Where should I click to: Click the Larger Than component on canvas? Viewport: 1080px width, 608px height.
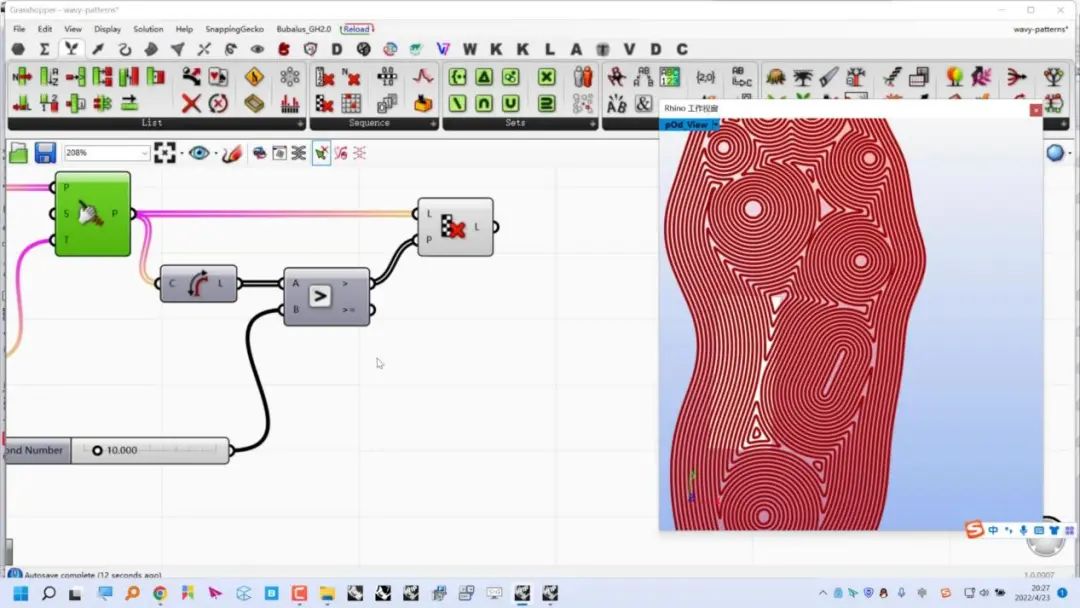[326, 297]
